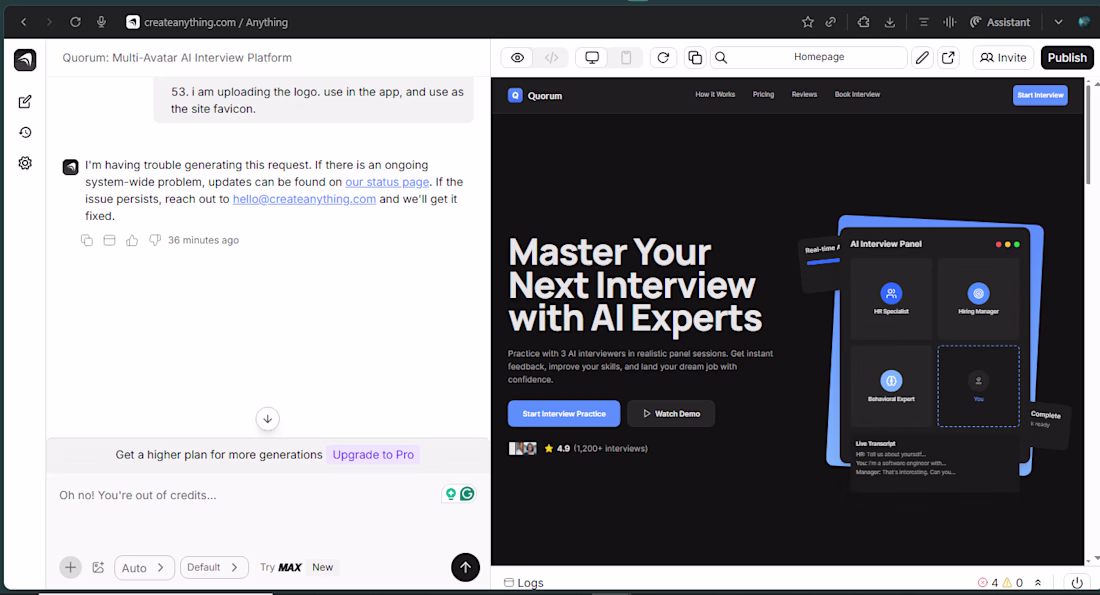The image size is (1100, 595).
Task: Click the Hiring Manager avatar card
Action: pyautogui.click(x=978, y=299)
